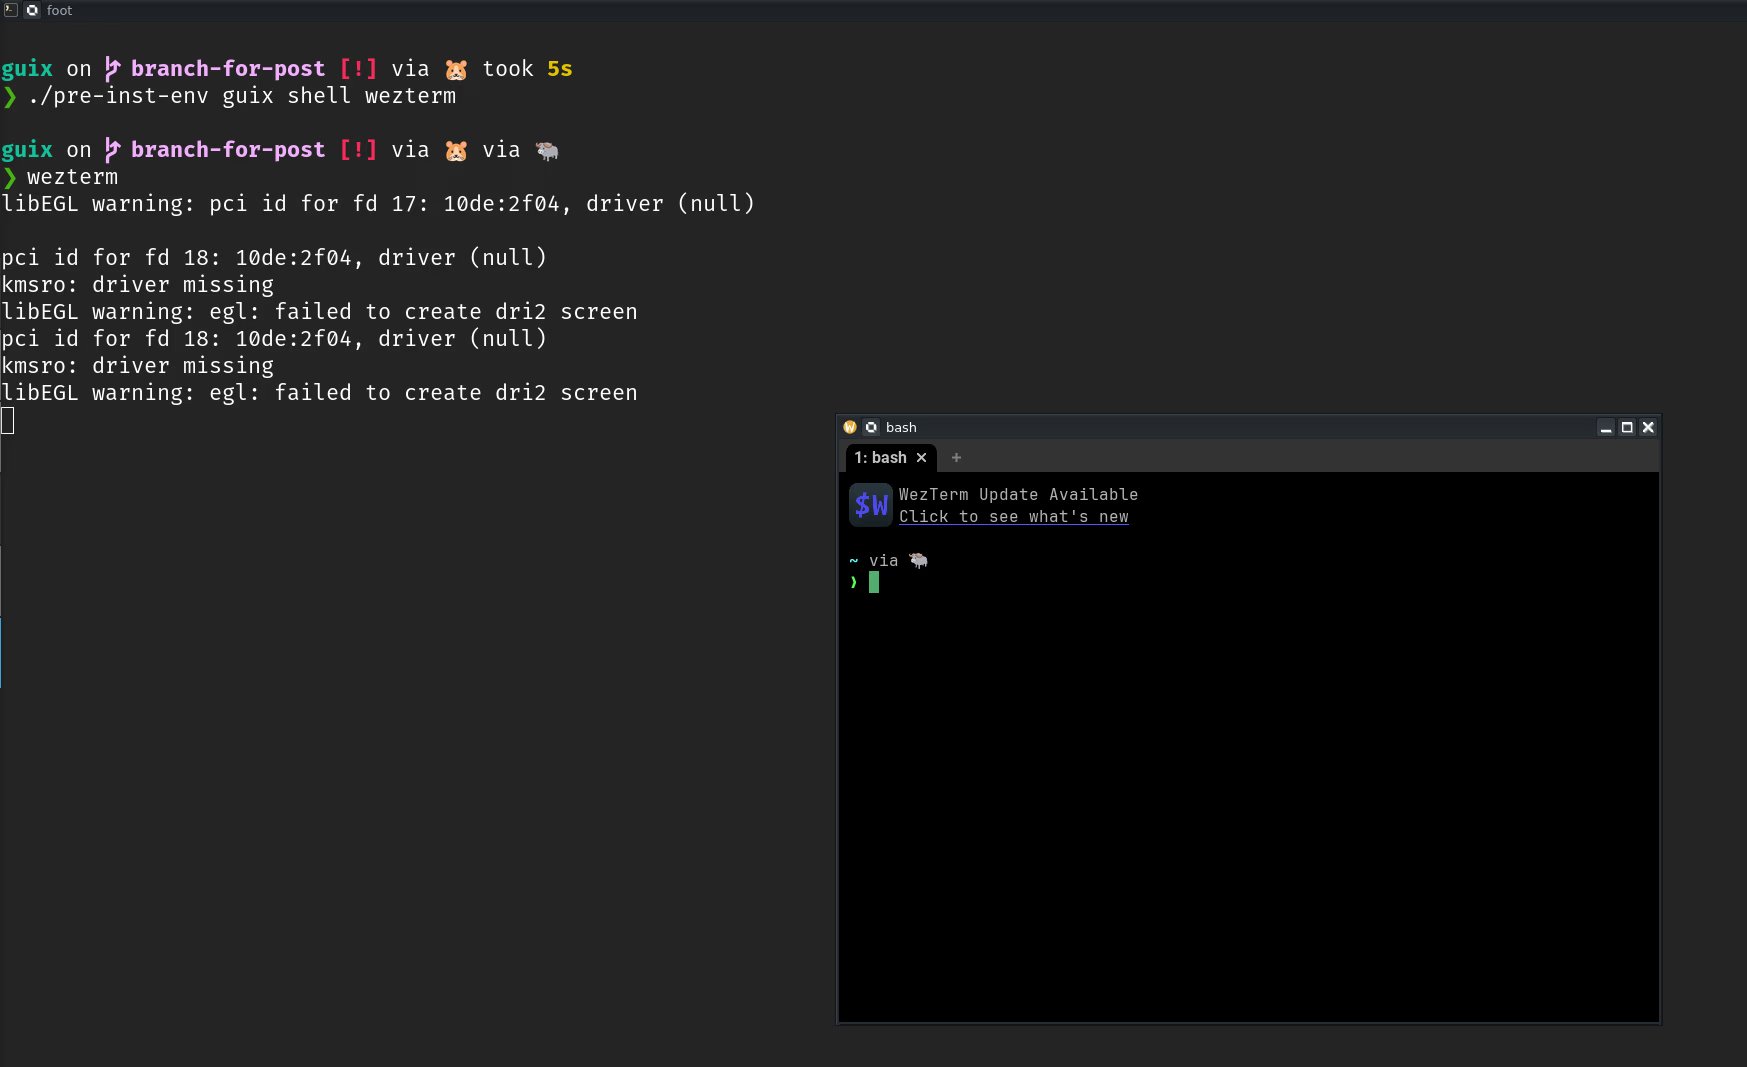Open the "Click to see what's new" link
1747x1067 pixels.
point(1013,517)
